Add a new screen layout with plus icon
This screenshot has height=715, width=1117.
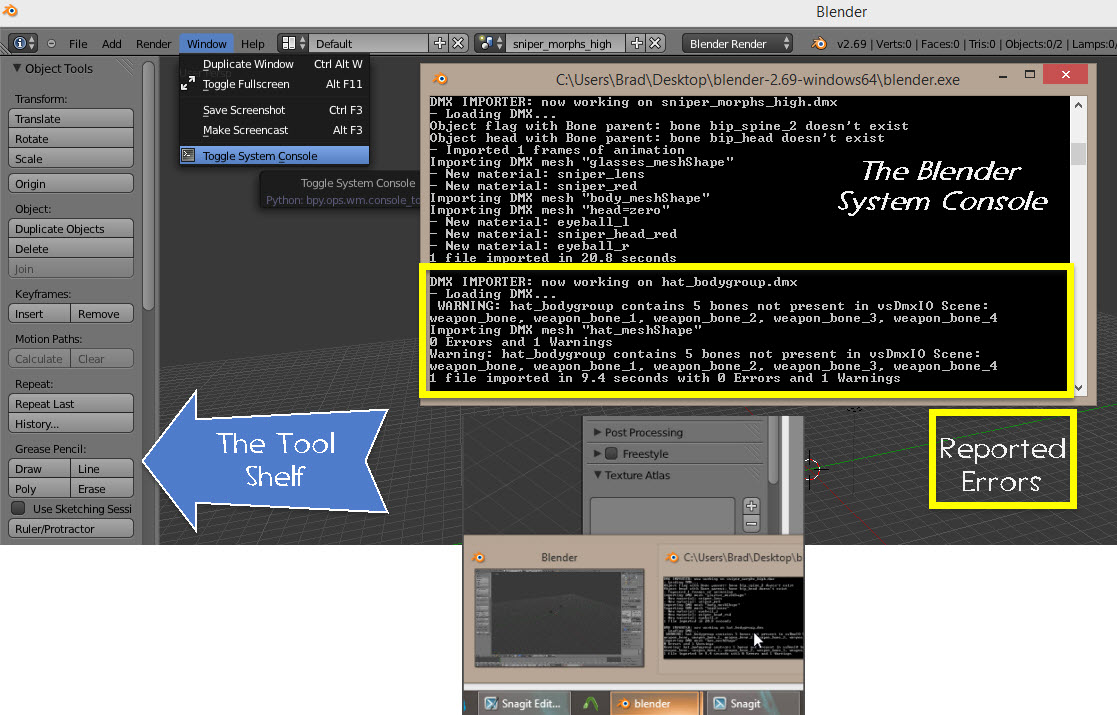440,43
